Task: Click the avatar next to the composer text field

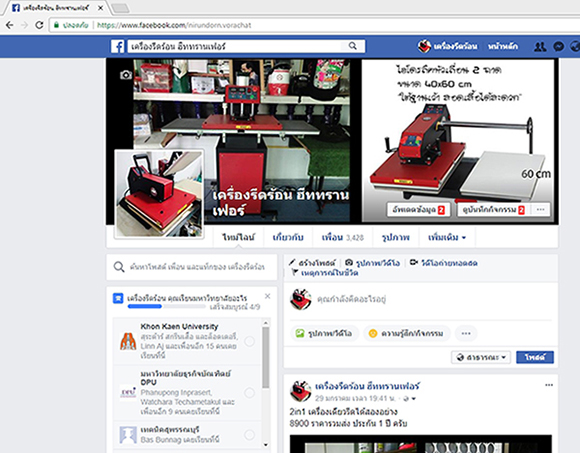Action: point(300,299)
